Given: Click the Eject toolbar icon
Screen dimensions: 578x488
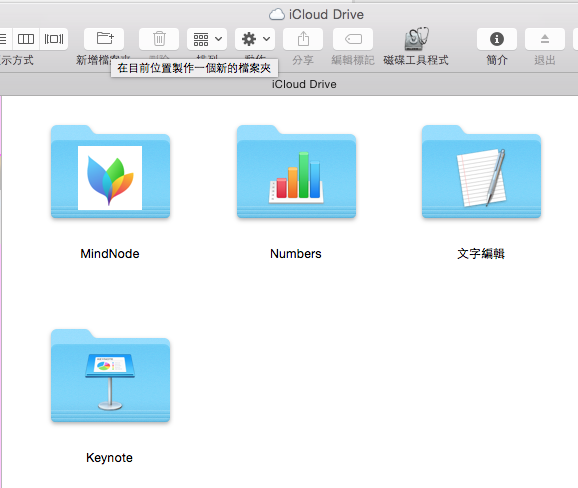Looking at the screenshot, I should [x=545, y=39].
